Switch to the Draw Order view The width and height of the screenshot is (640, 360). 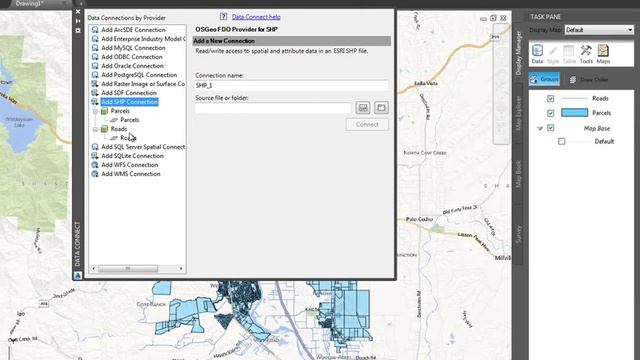589,80
